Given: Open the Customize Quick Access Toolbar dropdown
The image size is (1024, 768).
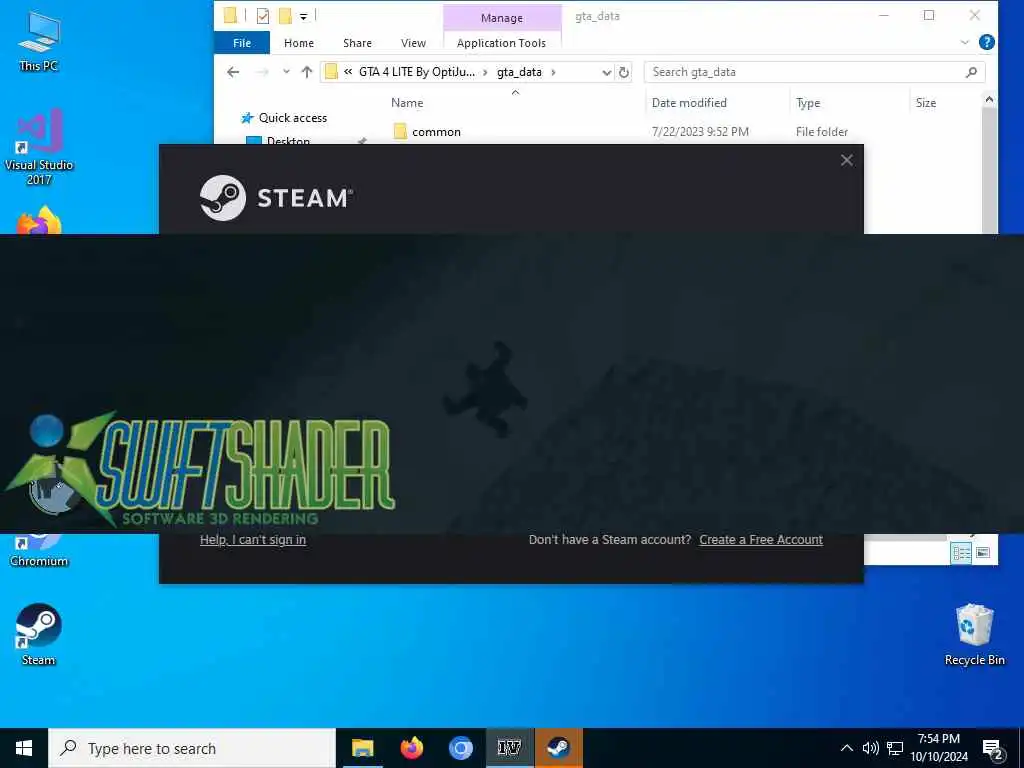Looking at the screenshot, I should [x=304, y=16].
